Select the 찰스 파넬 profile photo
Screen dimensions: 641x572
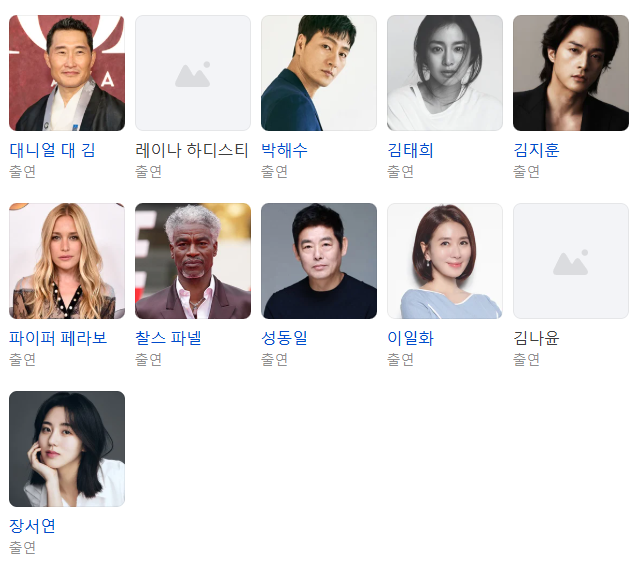(x=193, y=261)
